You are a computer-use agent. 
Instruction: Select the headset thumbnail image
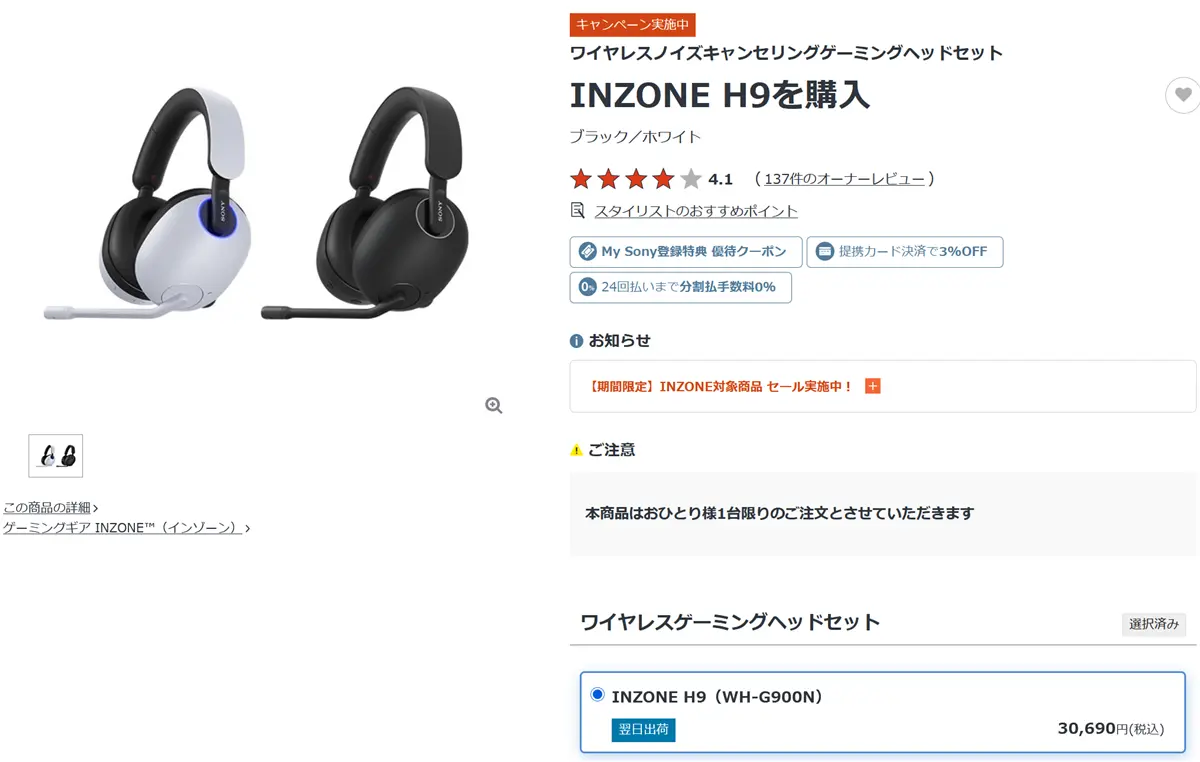pos(56,456)
